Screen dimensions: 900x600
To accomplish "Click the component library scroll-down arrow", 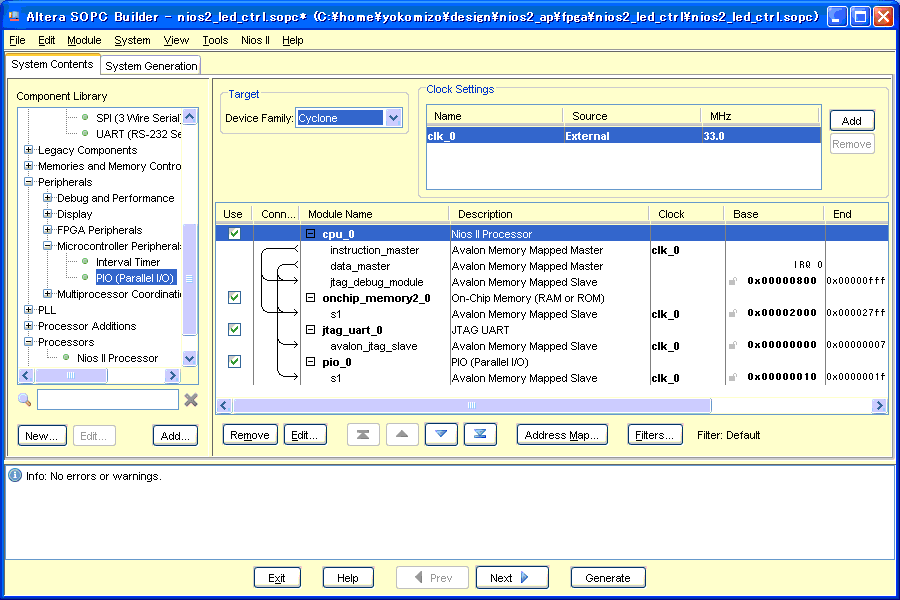I will pos(189,358).
